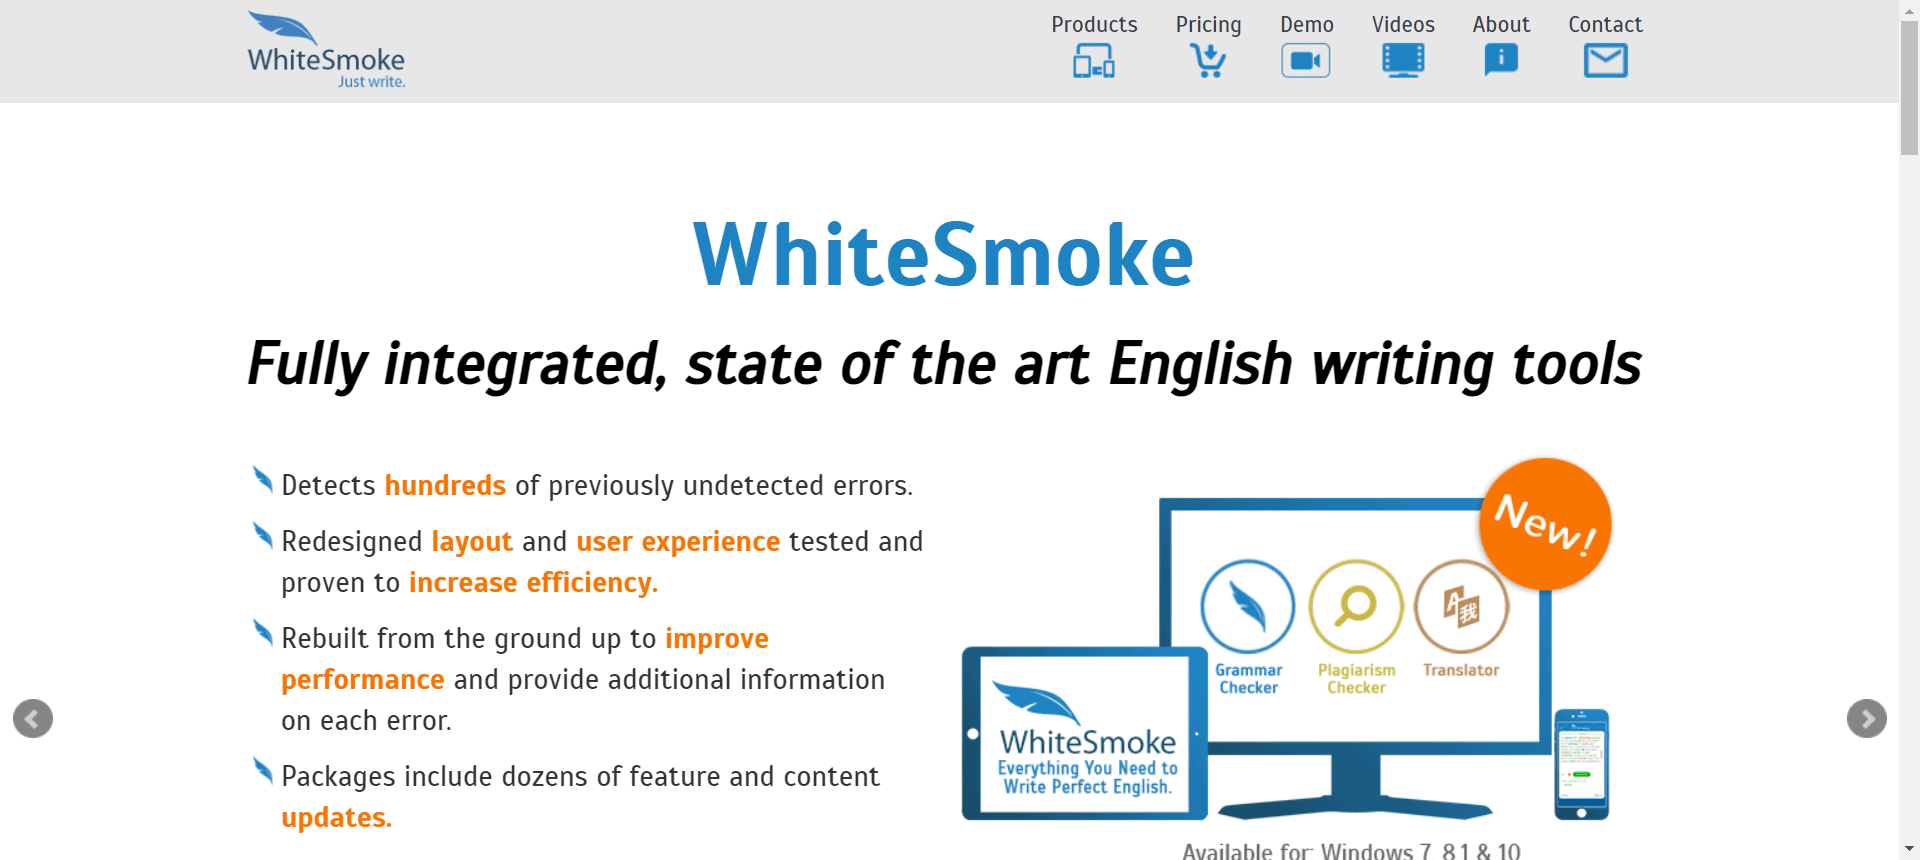Viewport: 1920px width, 860px height.
Task: Click the About info bubble icon
Action: pyautogui.click(x=1501, y=60)
